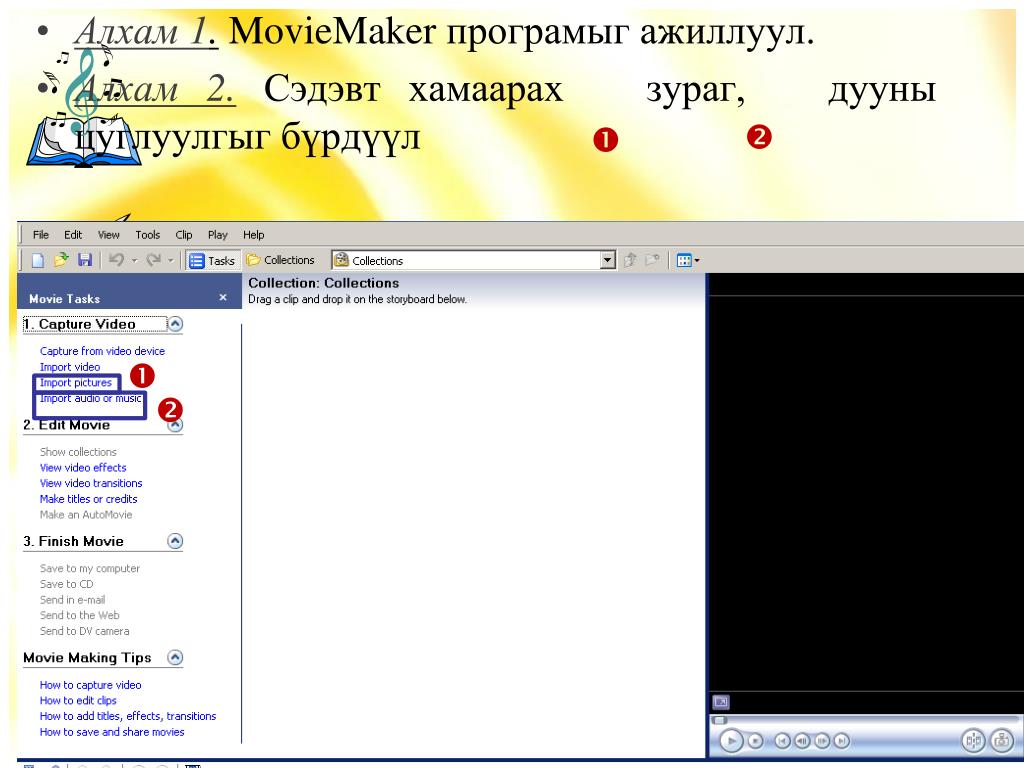
Task: Click the Full Screen monitor icon
Action: click(x=720, y=702)
